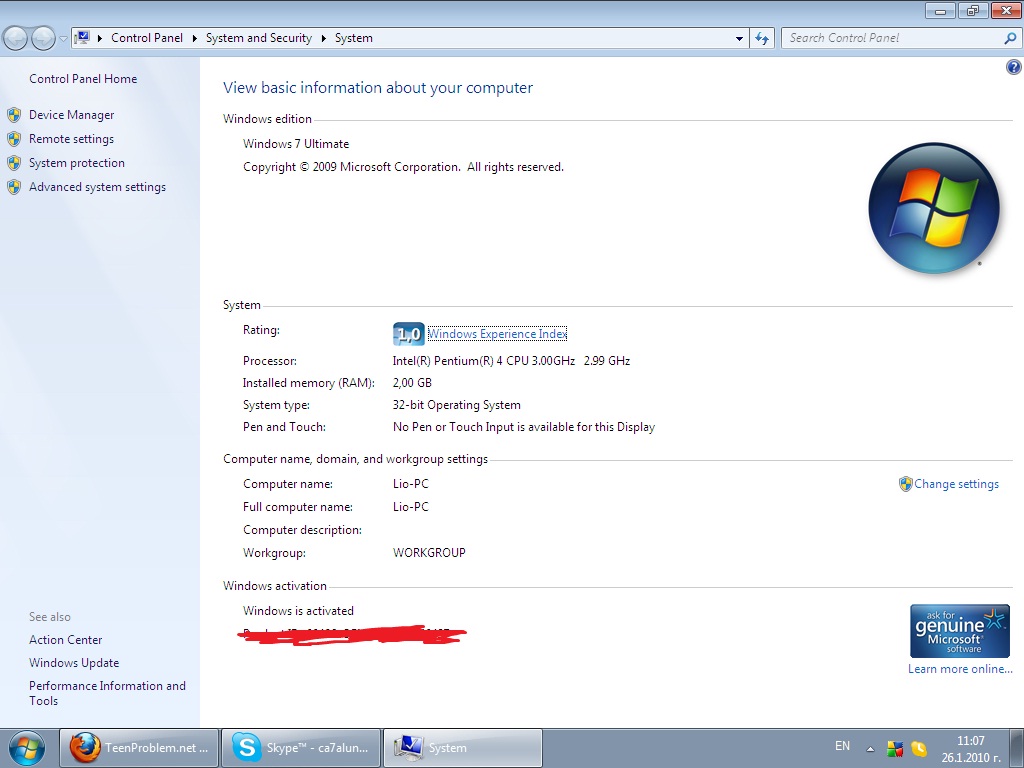Open the address bar history dropdown arrow
Viewport: 1024px width, 768px height.
click(739, 39)
